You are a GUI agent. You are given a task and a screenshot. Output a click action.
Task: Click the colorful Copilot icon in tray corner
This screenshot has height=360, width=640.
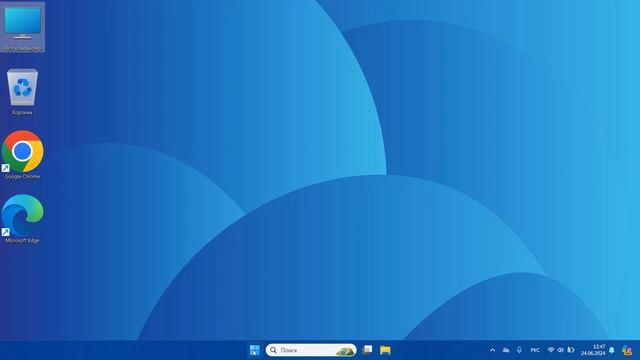627,350
